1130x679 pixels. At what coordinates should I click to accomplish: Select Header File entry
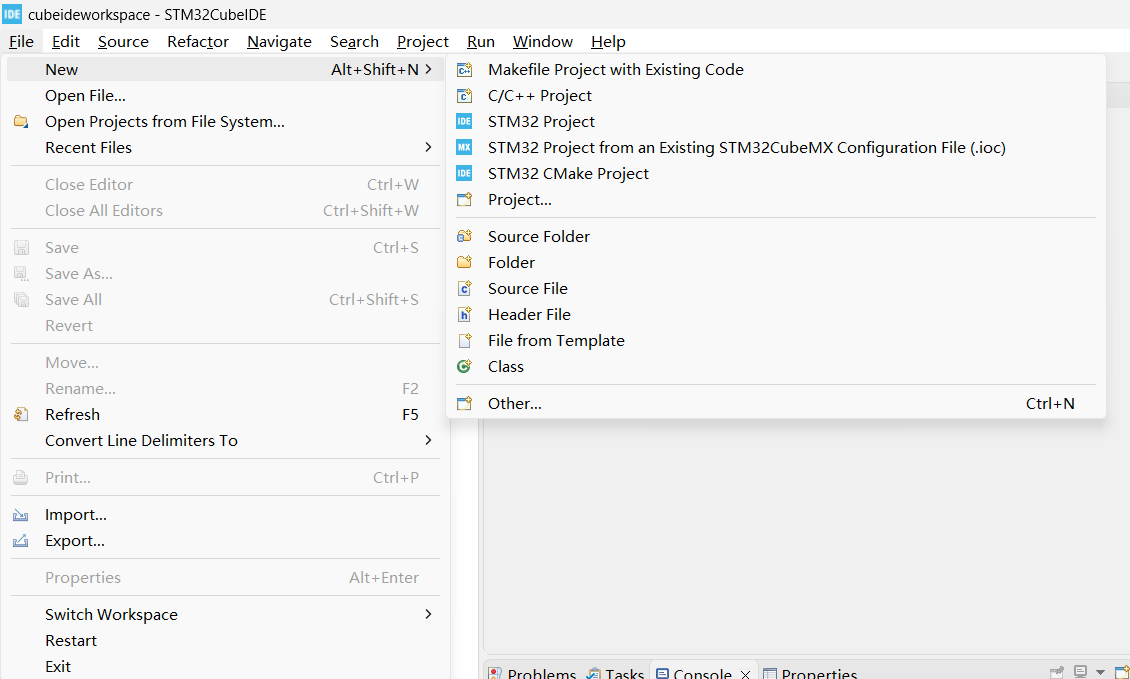pyautogui.click(x=775, y=314)
